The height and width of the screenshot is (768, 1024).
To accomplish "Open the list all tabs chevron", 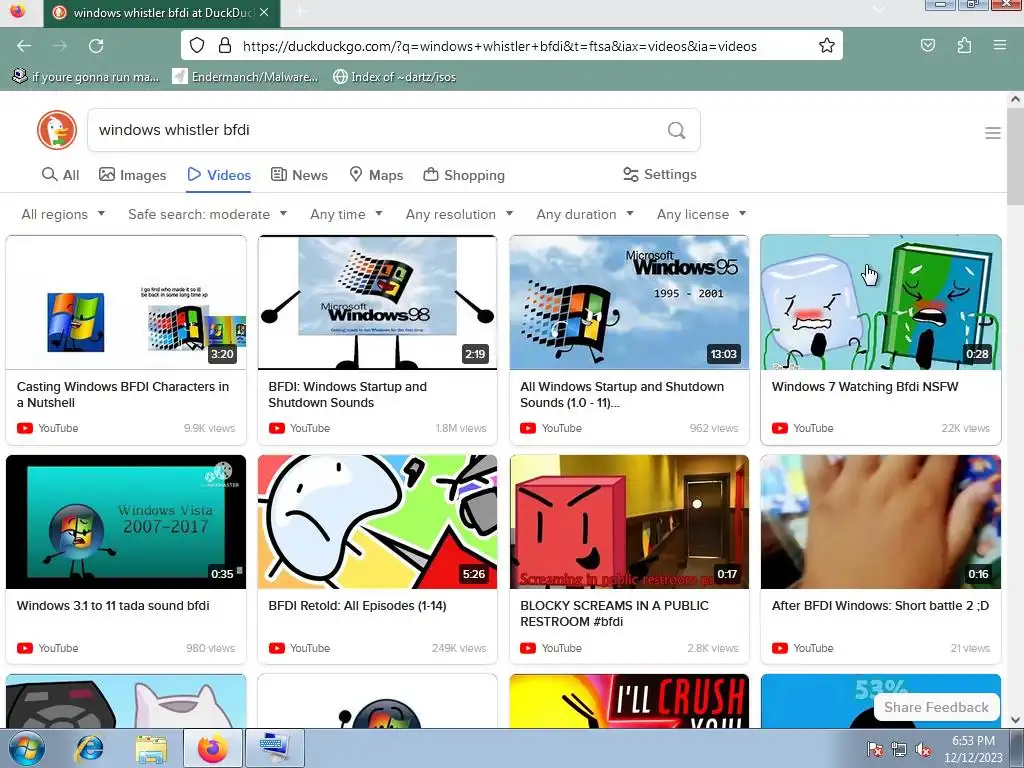I will [879, 9].
